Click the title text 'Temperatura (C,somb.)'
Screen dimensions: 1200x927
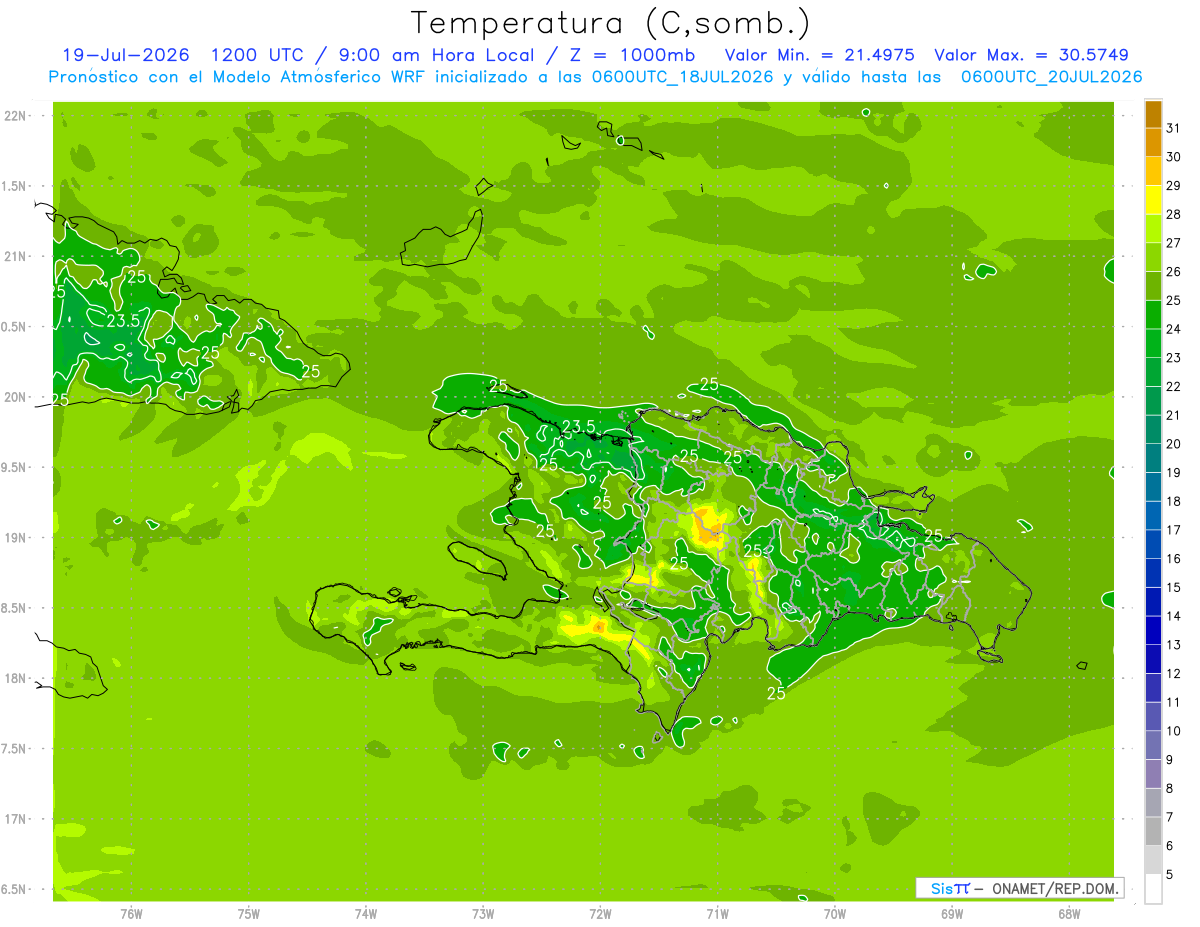coord(611,23)
